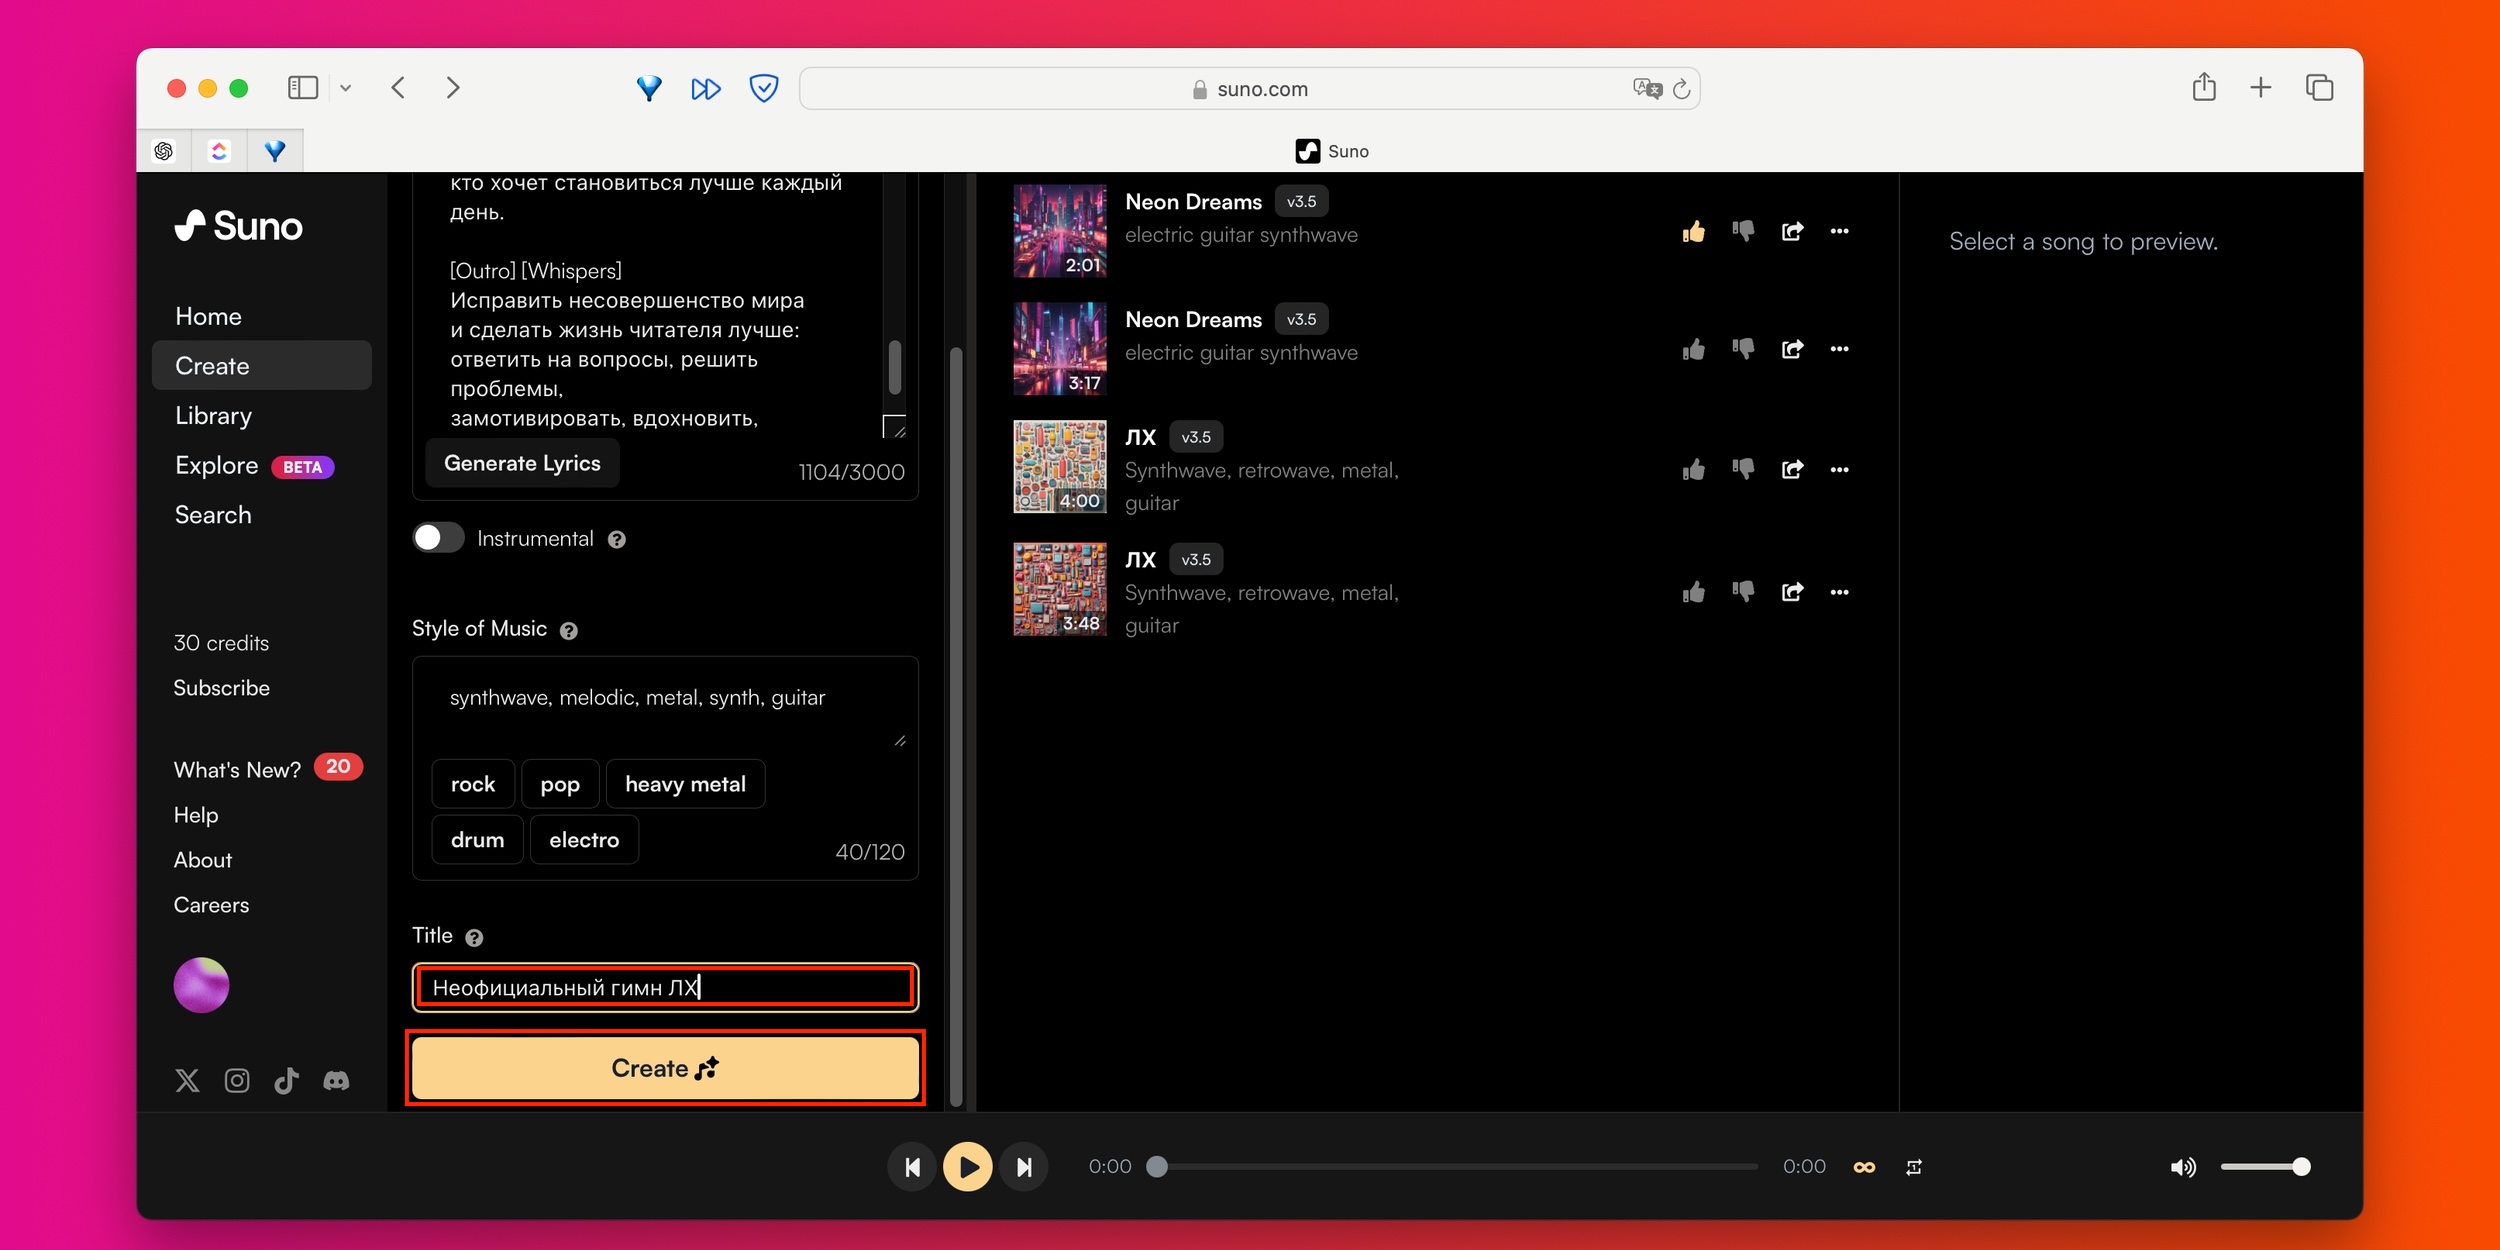This screenshot has height=1250, width=2500.
Task: Toggle Safari sidebar panel
Action: (x=303, y=88)
